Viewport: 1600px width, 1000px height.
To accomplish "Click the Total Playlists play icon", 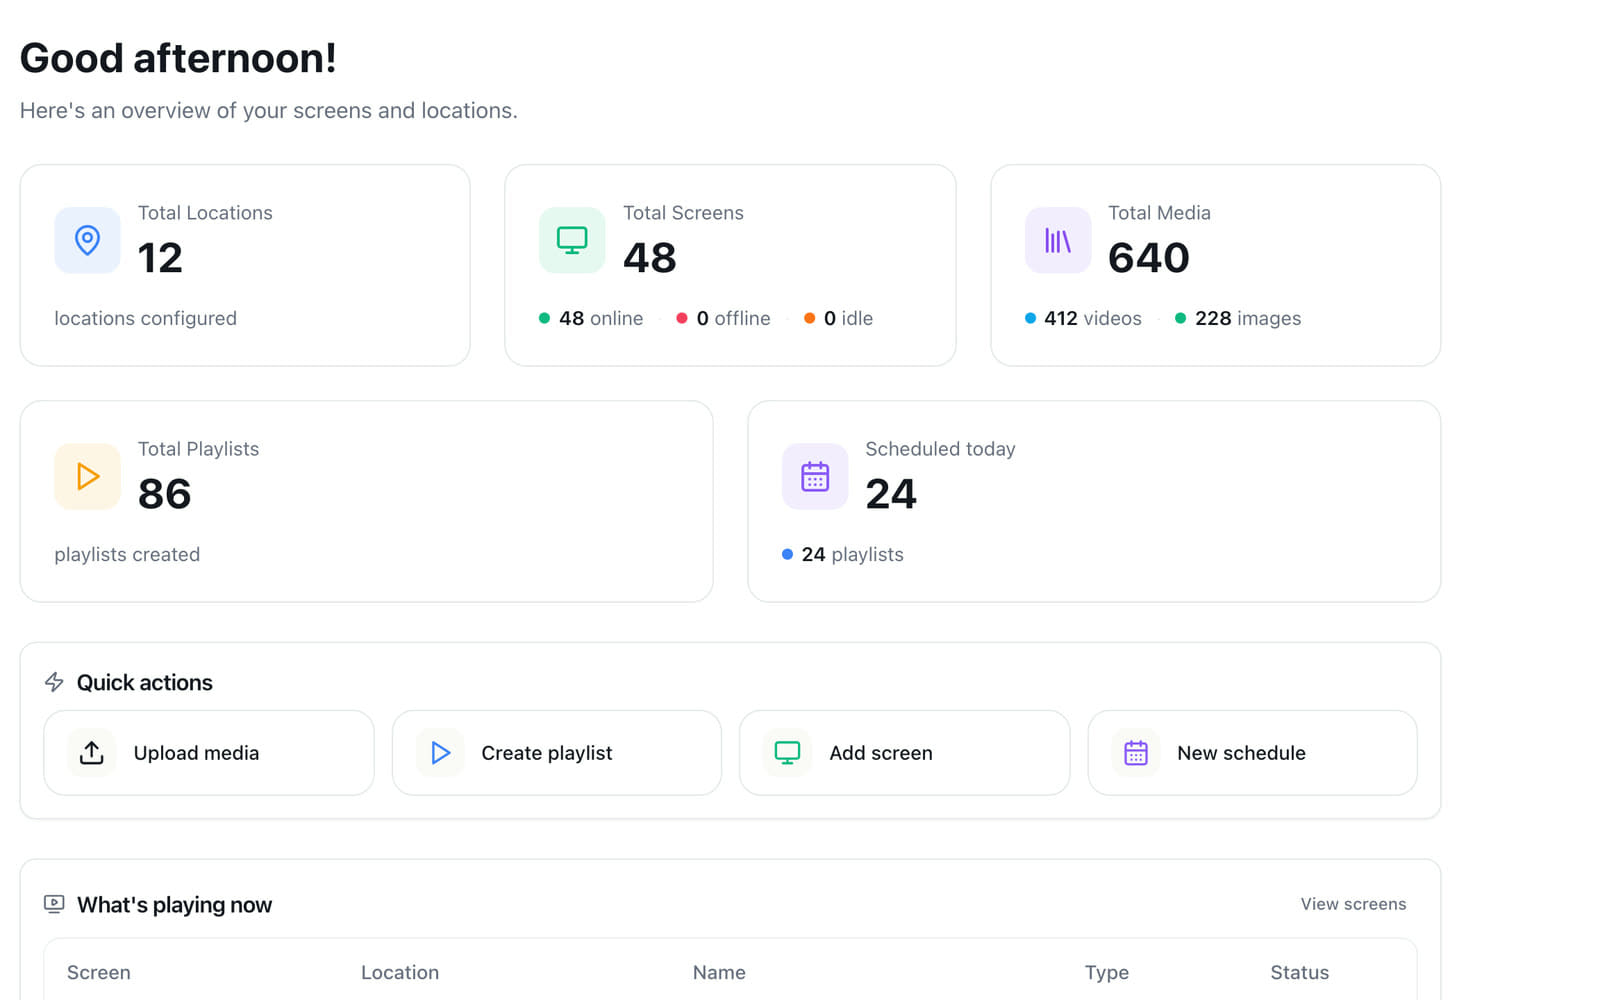I will (87, 477).
